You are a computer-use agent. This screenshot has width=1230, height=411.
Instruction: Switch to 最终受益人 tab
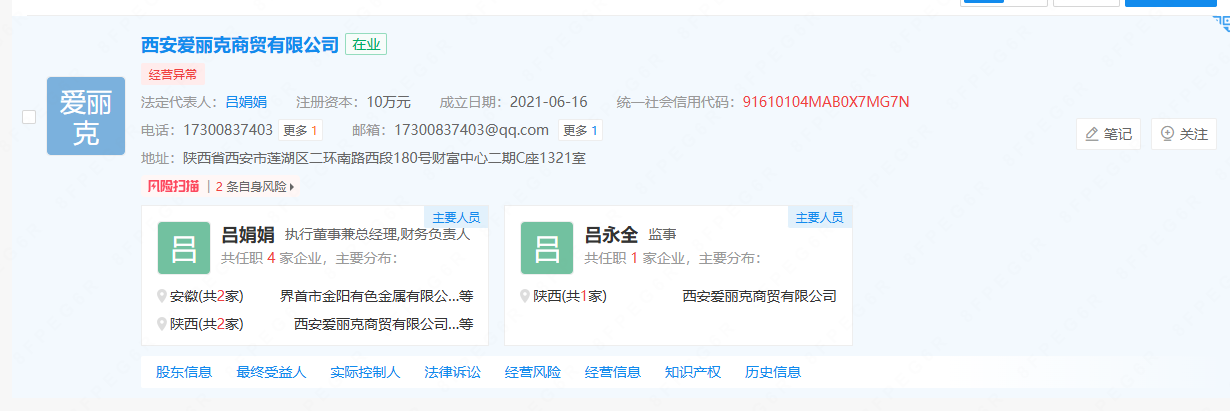pyautogui.click(x=271, y=372)
